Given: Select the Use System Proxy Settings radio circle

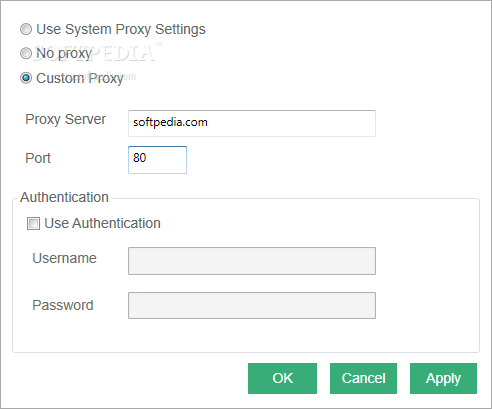Looking at the screenshot, I should (26, 29).
